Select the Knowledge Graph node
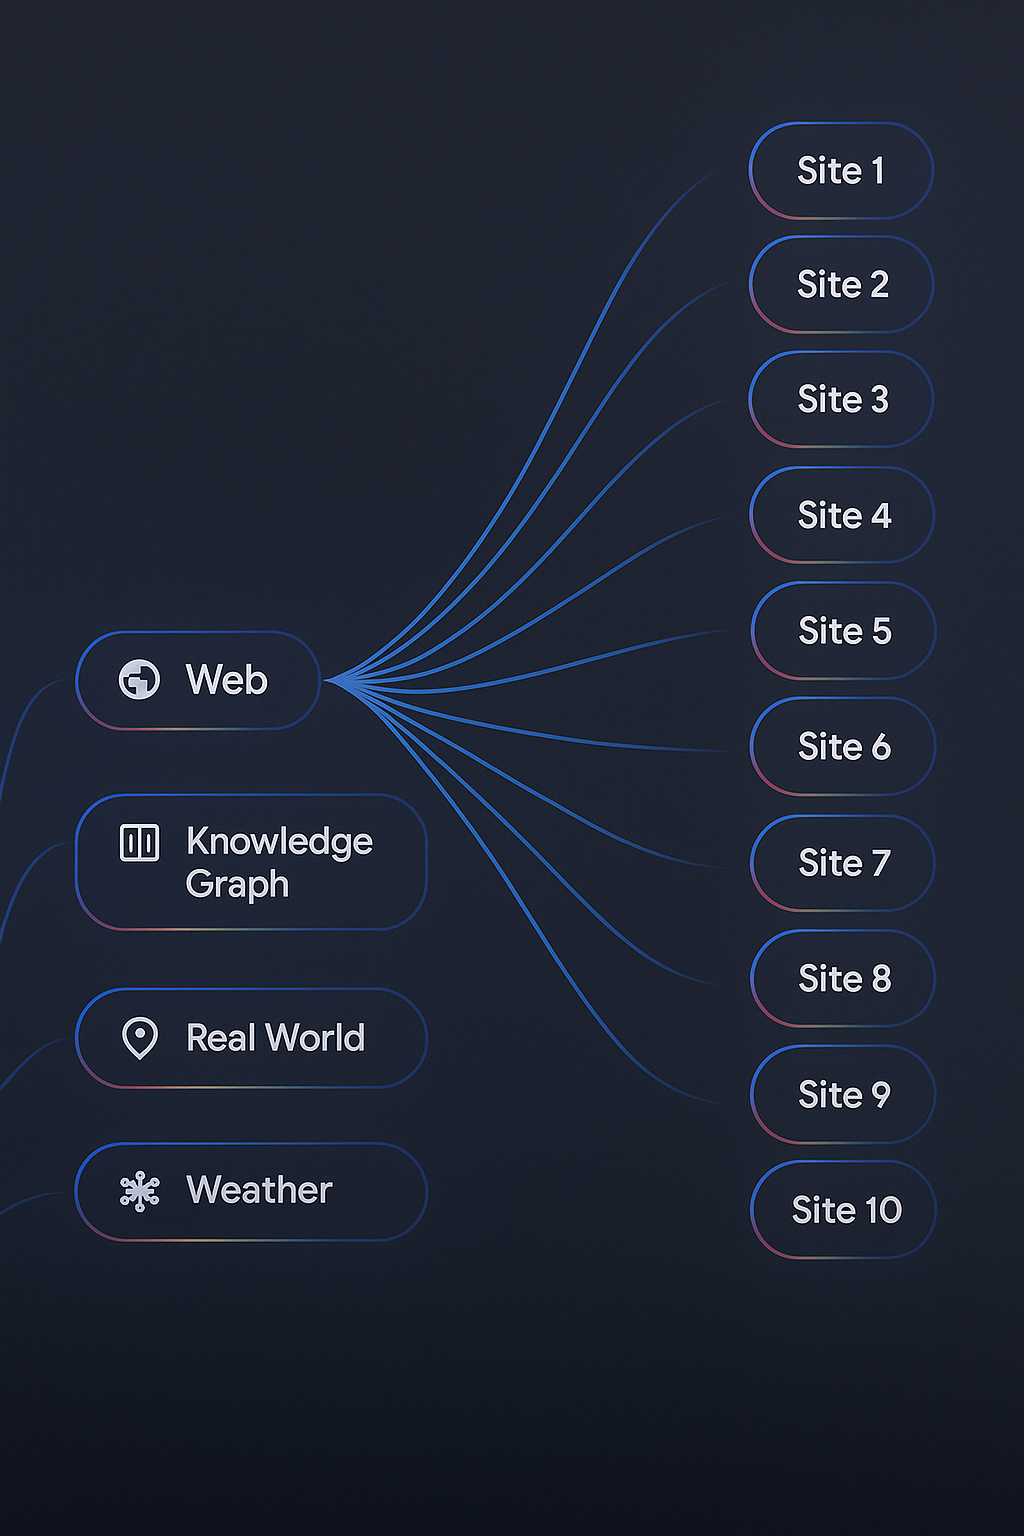The width and height of the screenshot is (1024, 1536). [x=251, y=862]
